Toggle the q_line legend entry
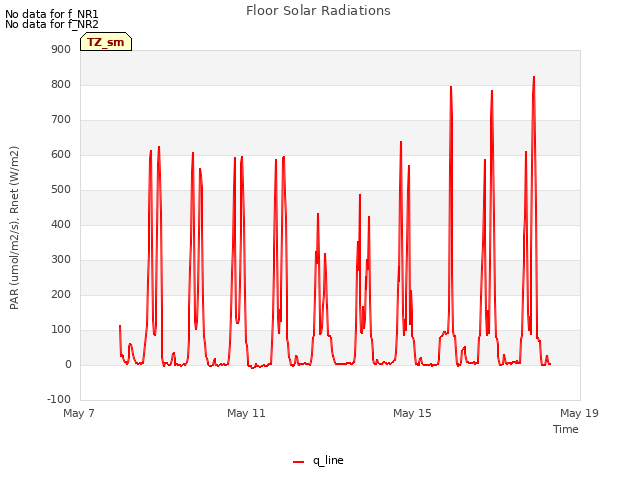The image size is (640, 480). coord(318,461)
